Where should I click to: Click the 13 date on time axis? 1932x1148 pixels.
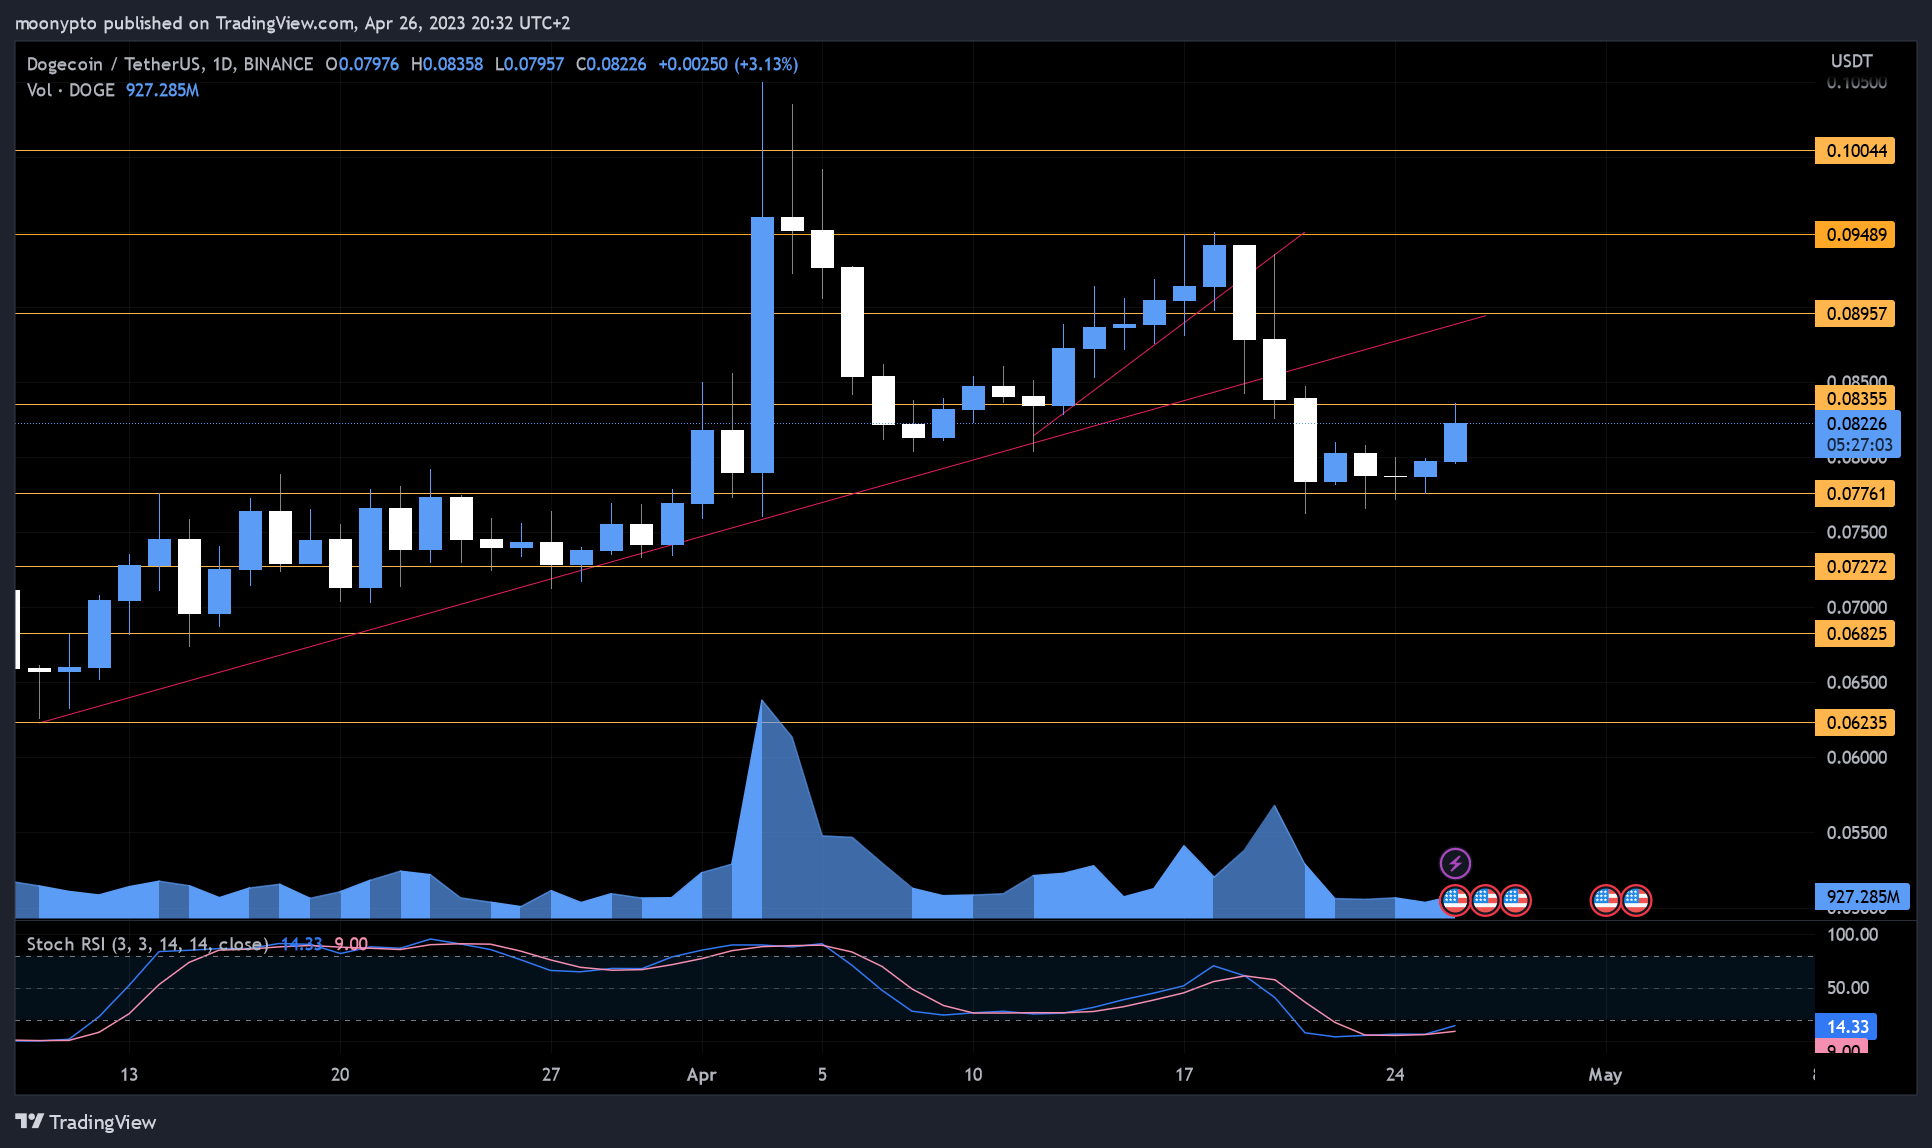129,1075
